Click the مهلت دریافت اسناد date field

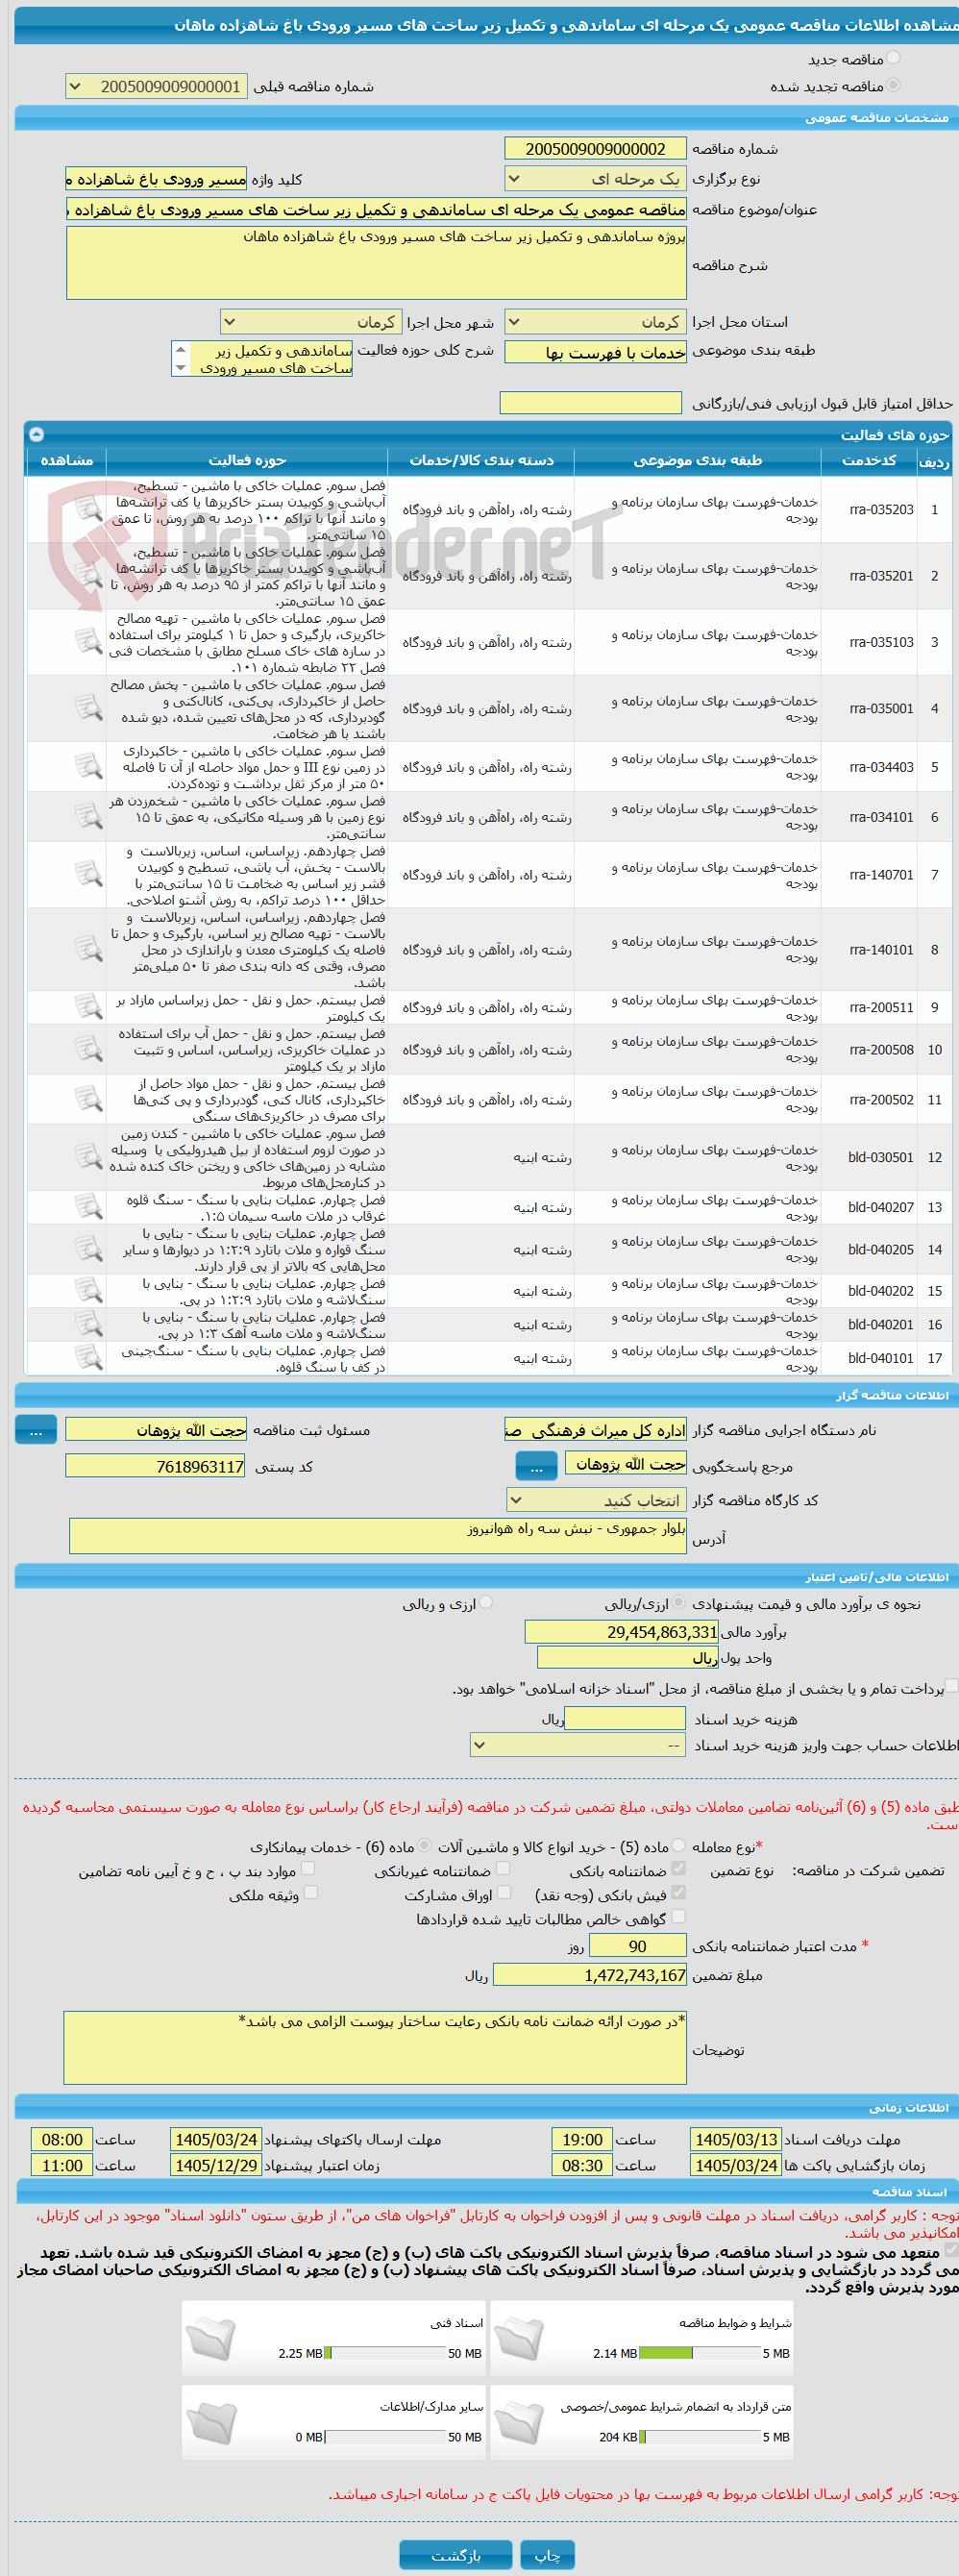(736, 2139)
